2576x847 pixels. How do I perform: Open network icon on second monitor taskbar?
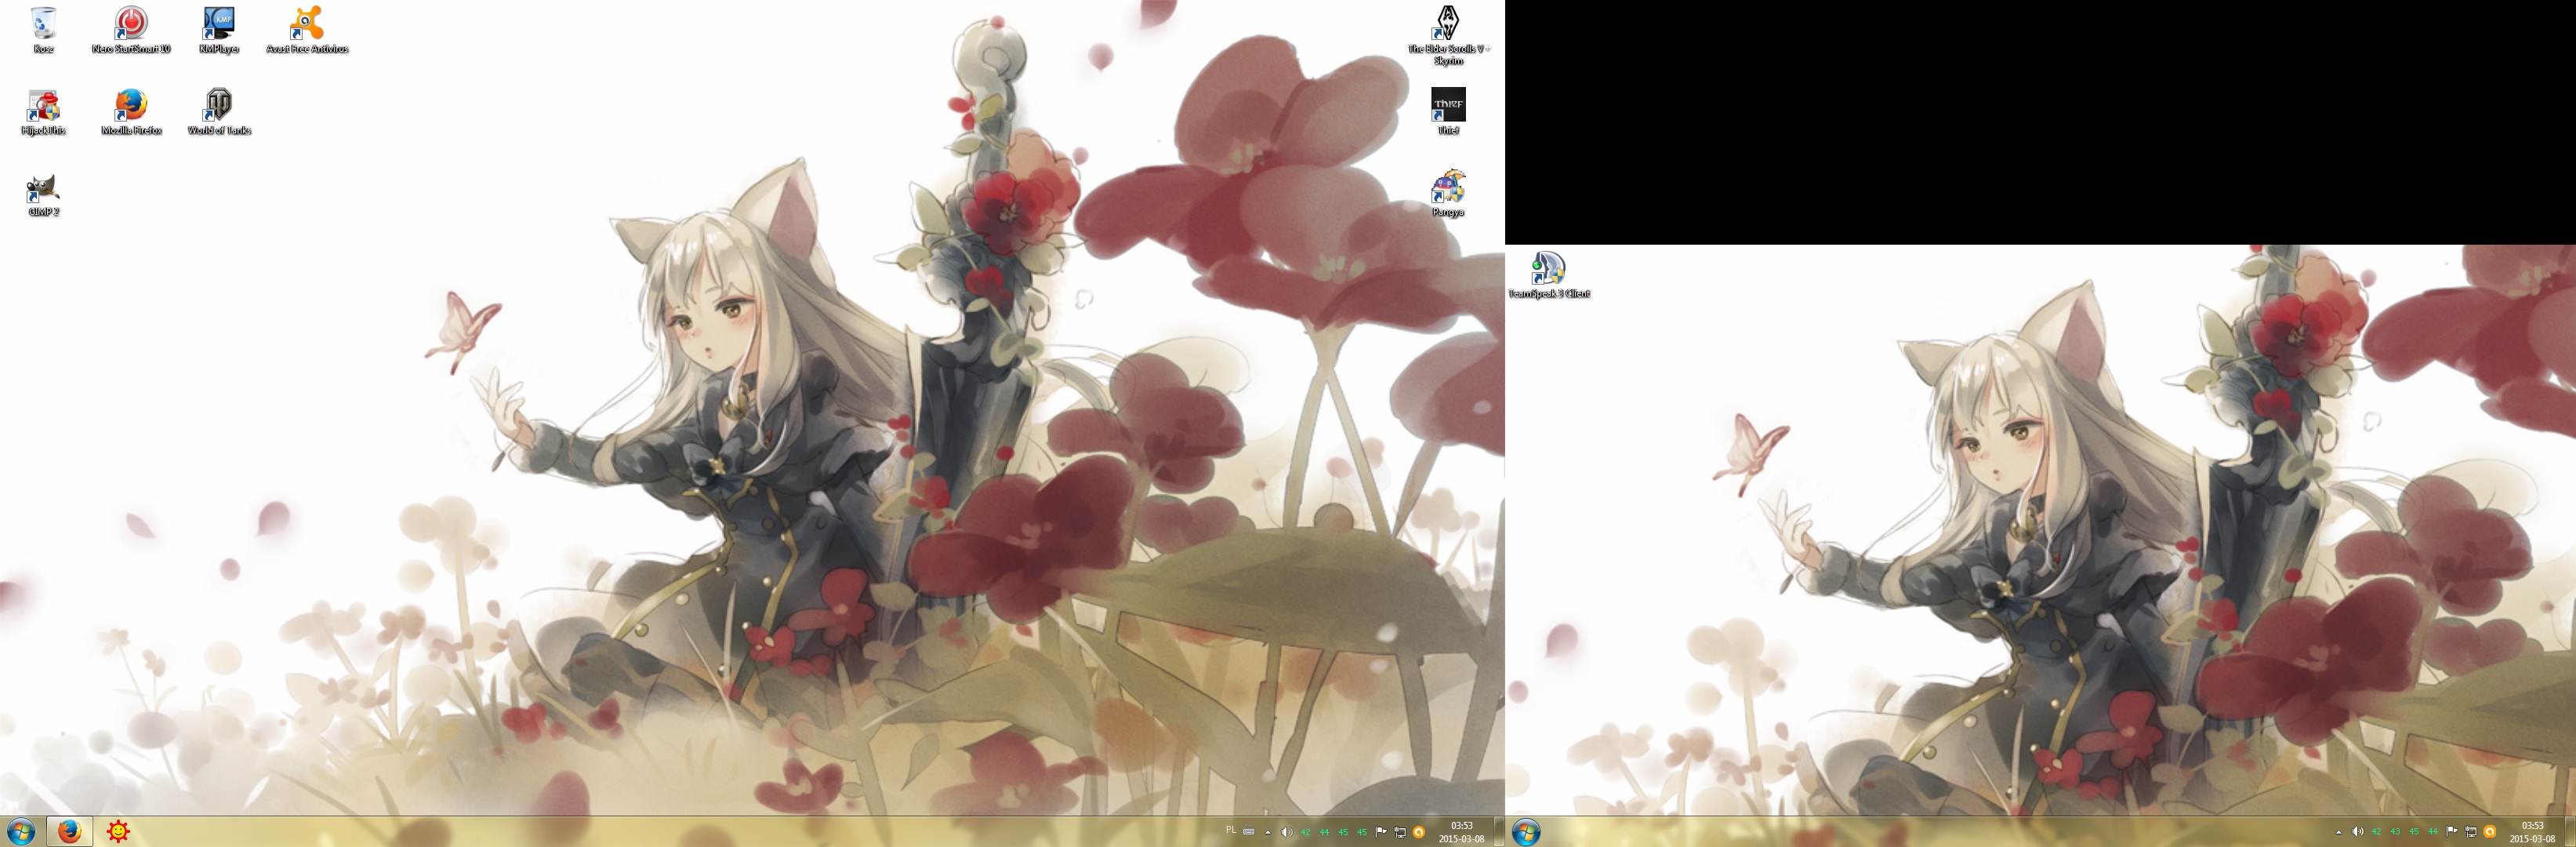[x=2471, y=832]
